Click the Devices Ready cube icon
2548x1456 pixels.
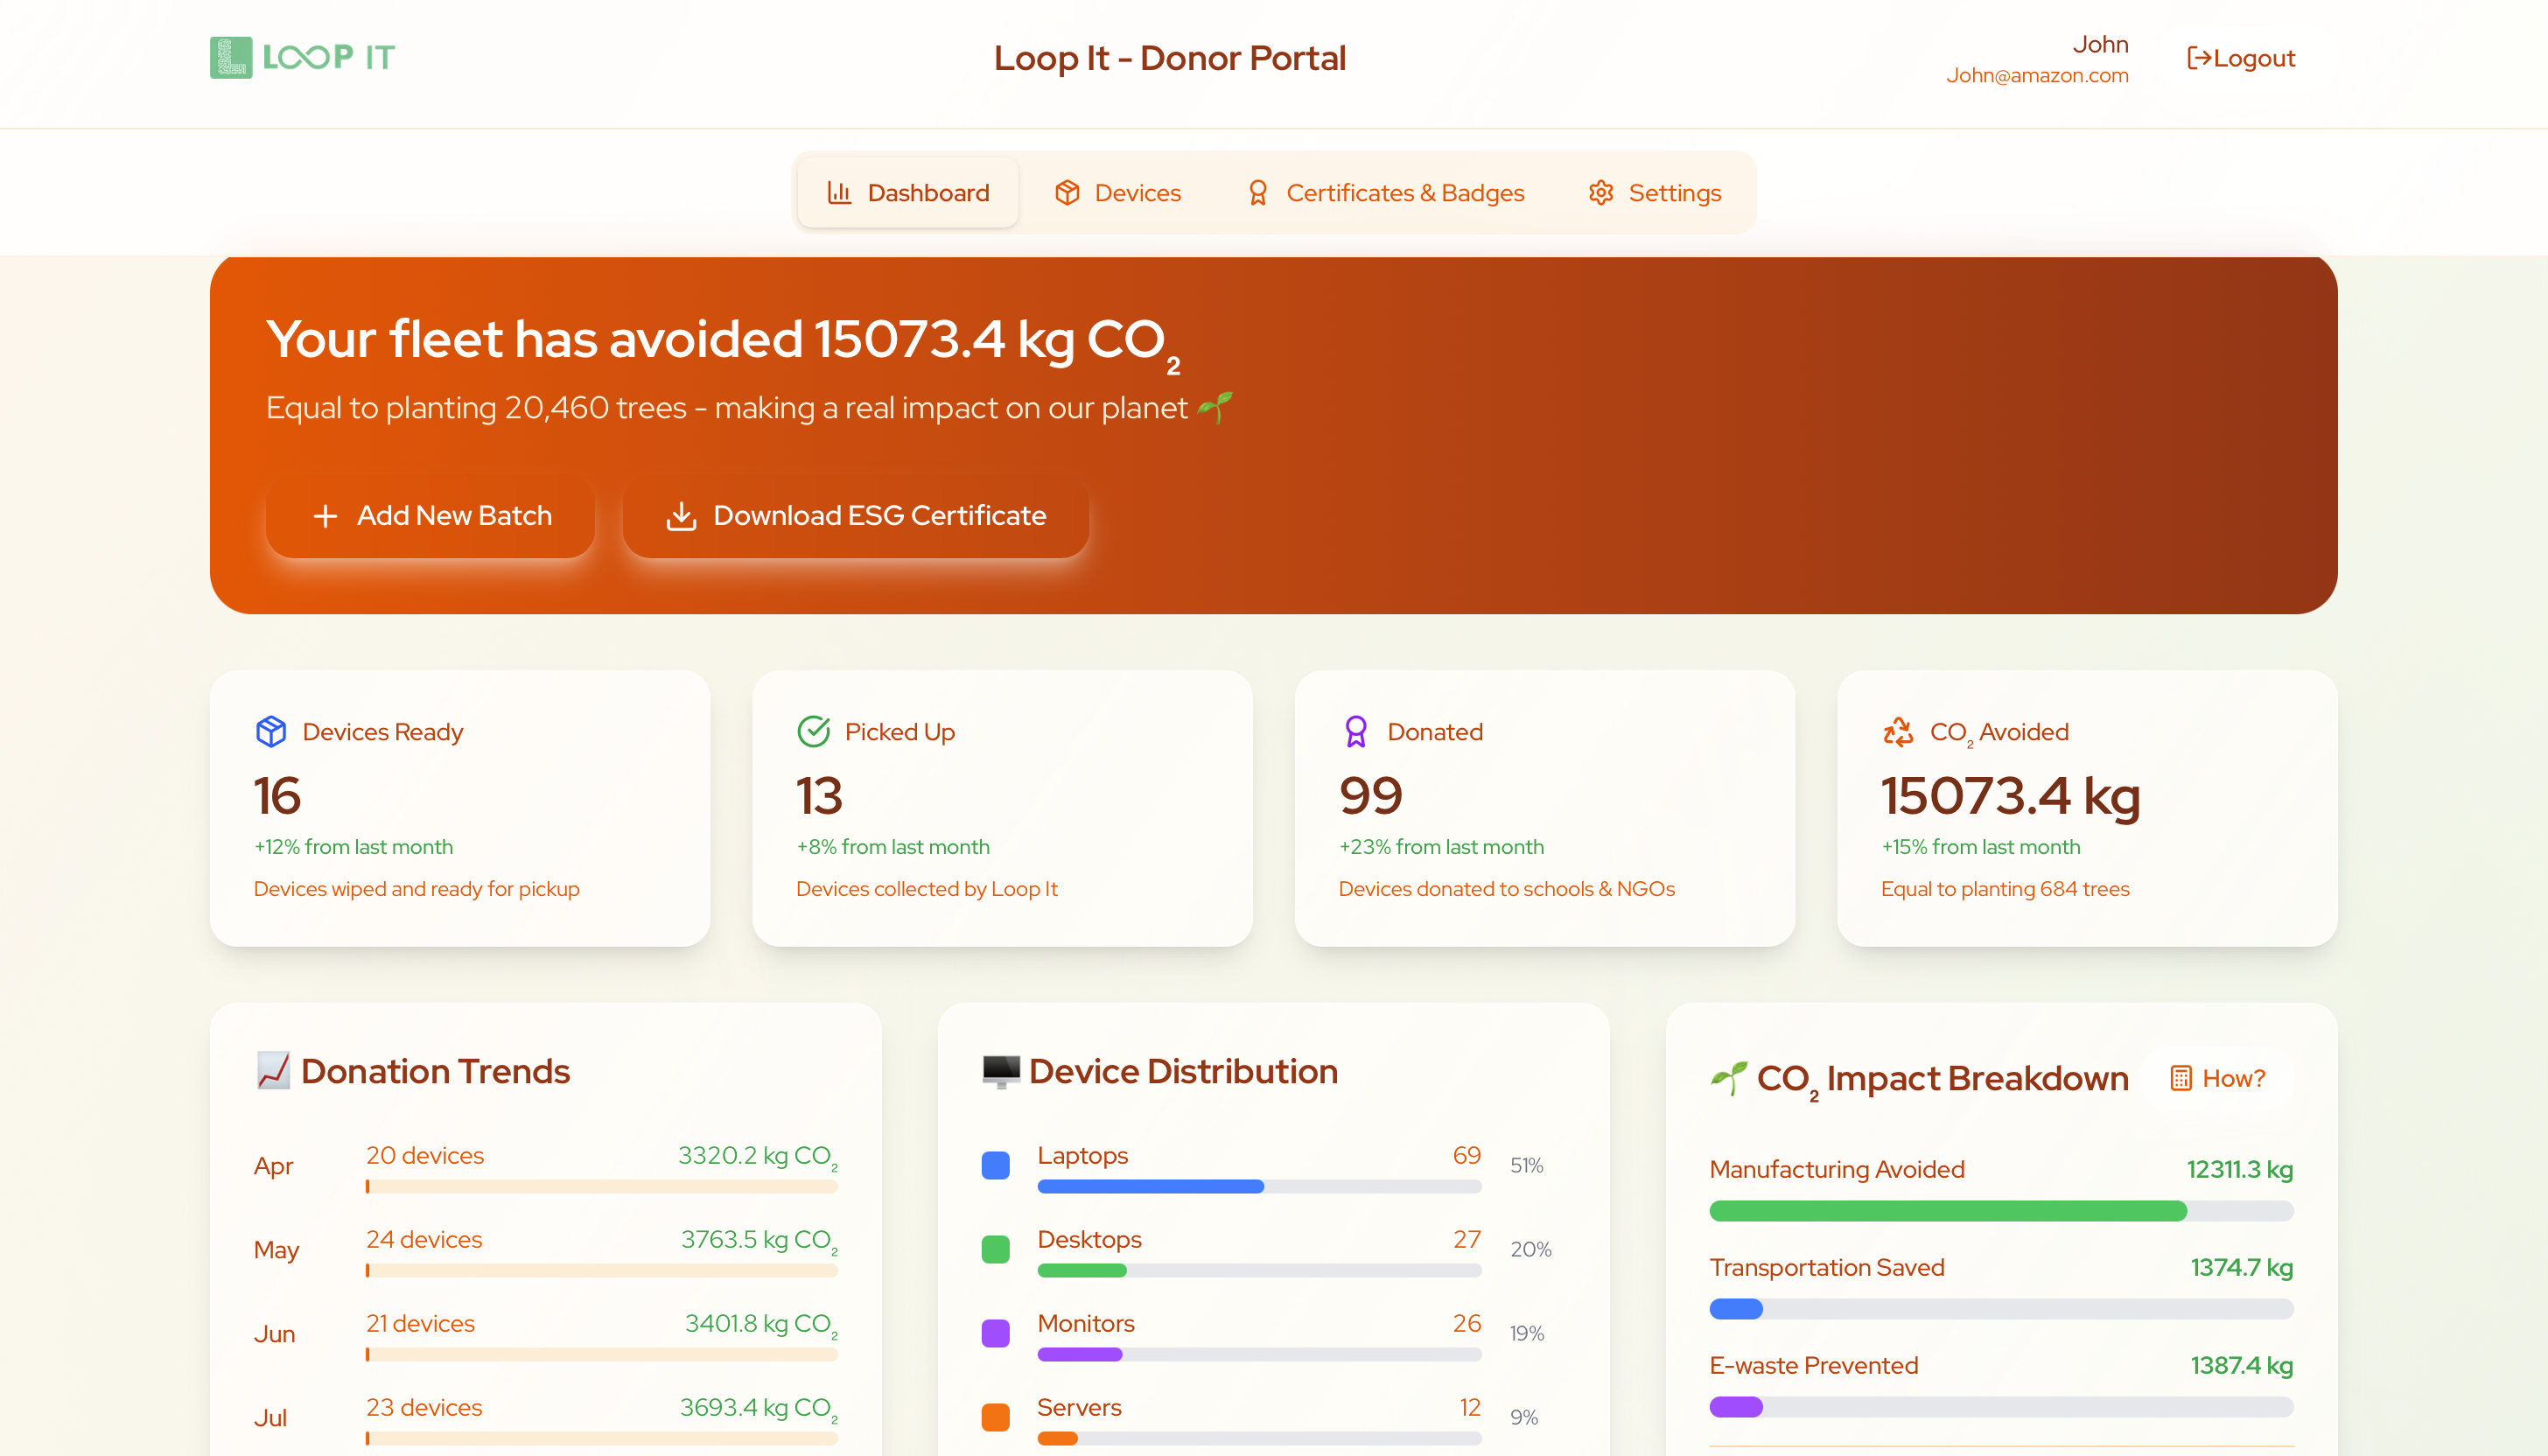[271, 731]
